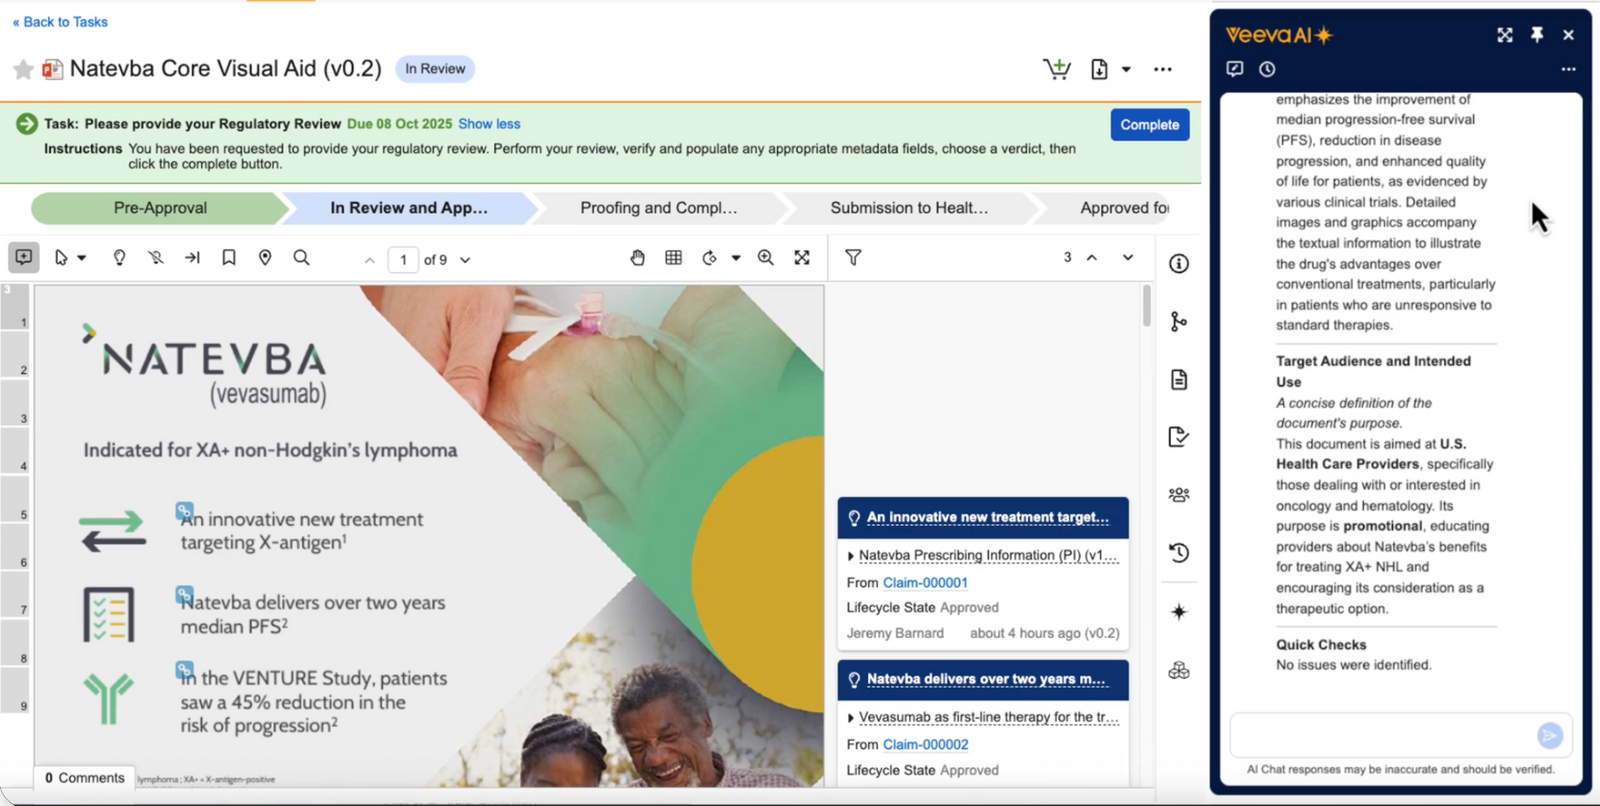
Task: Select the In Review and App... stage
Action: [x=409, y=208]
